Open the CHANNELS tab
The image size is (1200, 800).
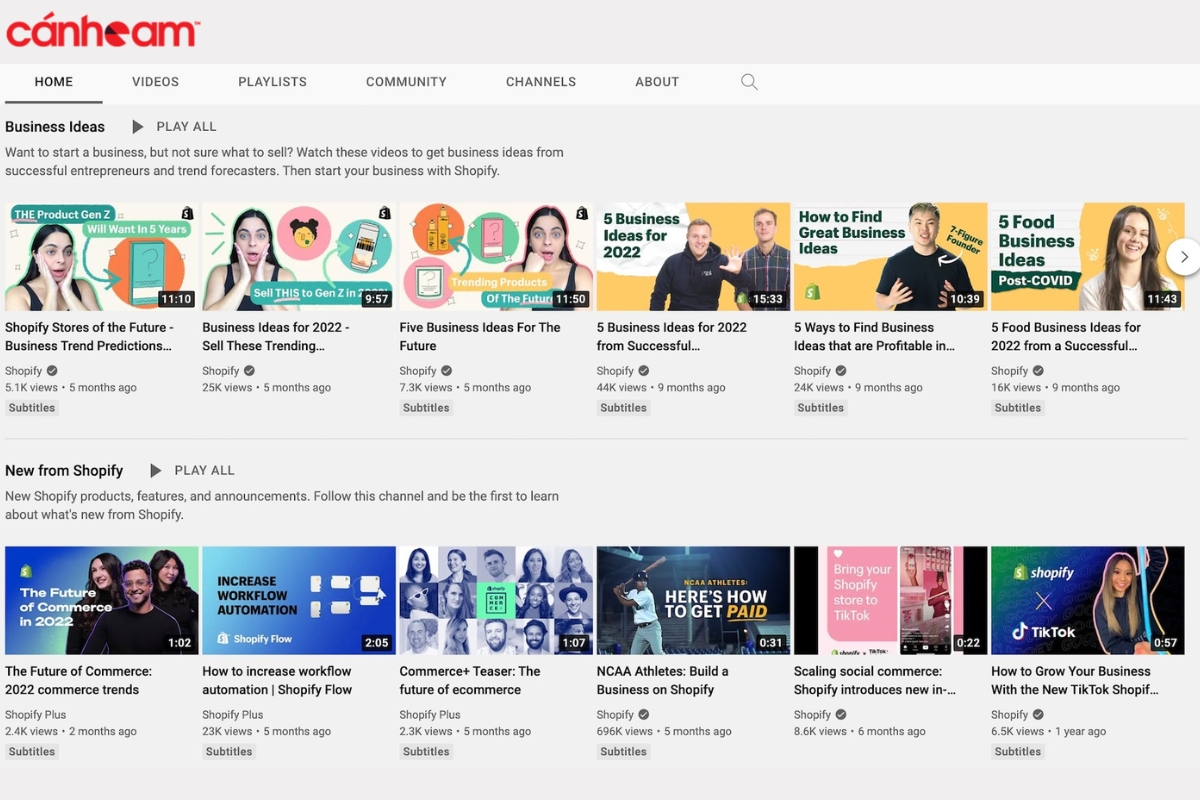541,82
